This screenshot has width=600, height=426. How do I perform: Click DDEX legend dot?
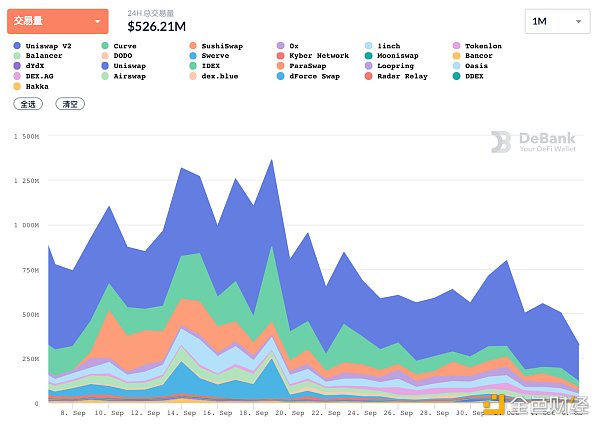(x=456, y=76)
